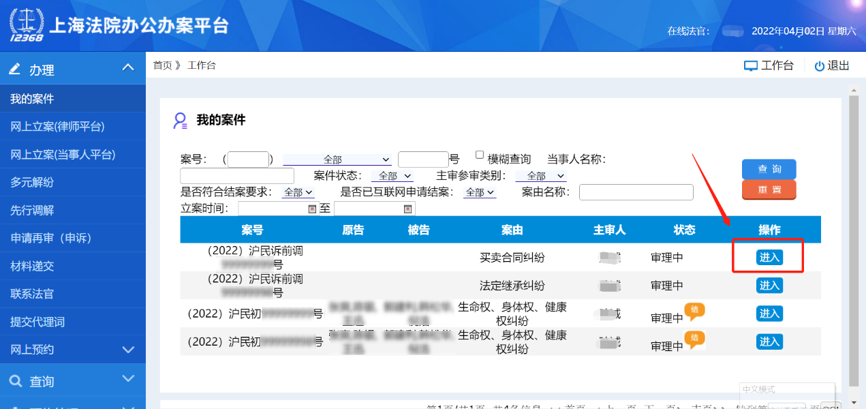
Task: Click the blue 查询 search button
Action: pyautogui.click(x=769, y=169)
